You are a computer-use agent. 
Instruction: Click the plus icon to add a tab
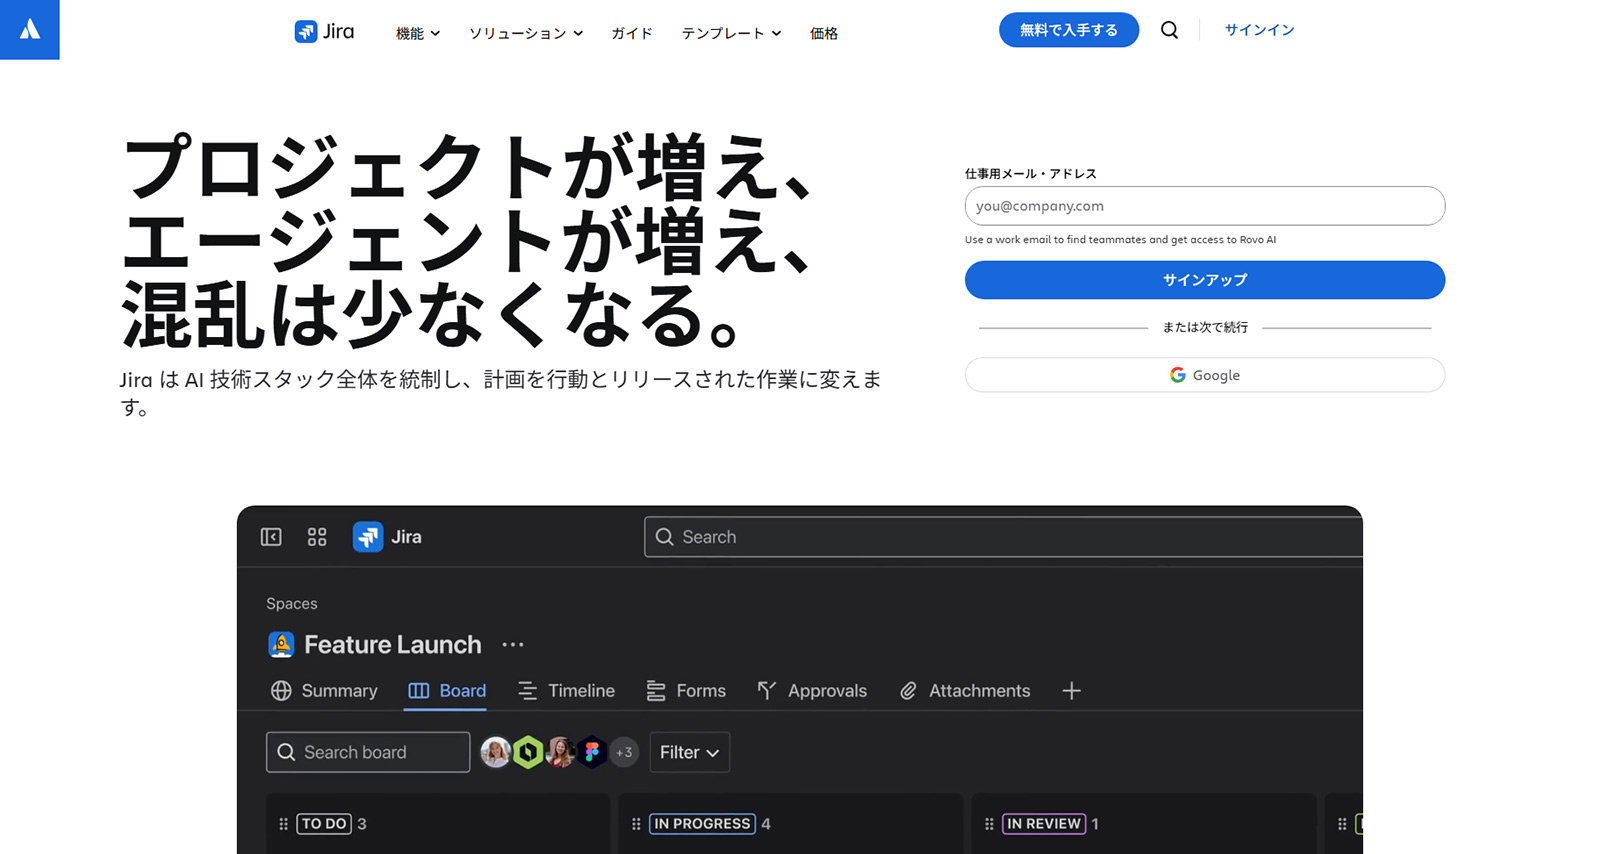coord(1071,691)
